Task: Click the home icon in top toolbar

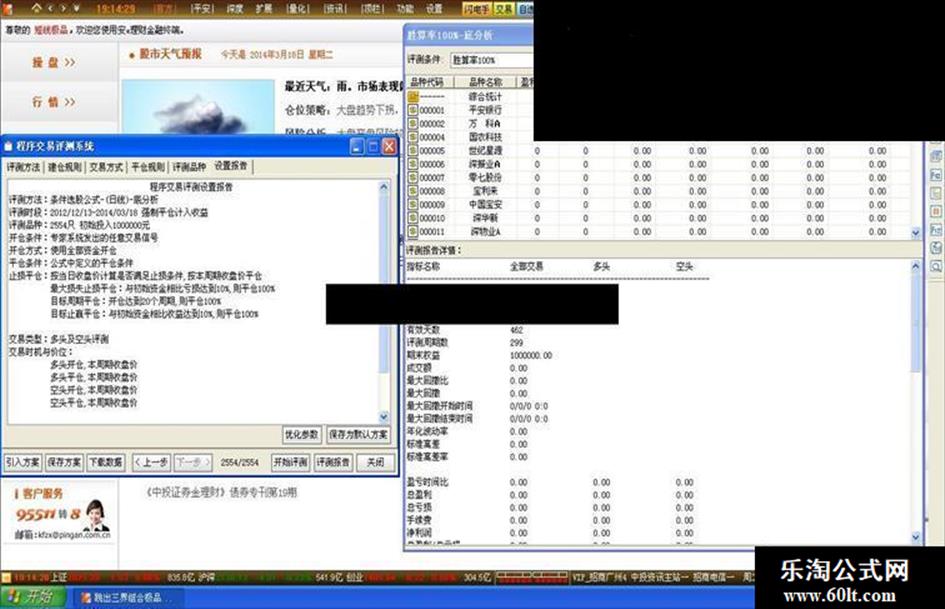Action: click(x=36, y=8)
